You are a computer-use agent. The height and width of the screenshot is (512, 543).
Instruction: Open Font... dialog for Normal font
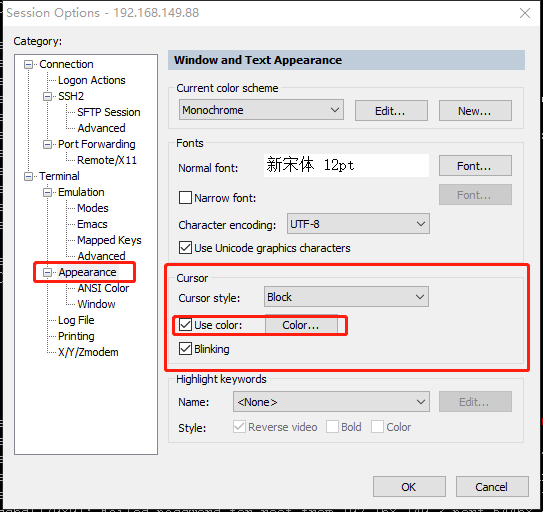pos(475,166)
